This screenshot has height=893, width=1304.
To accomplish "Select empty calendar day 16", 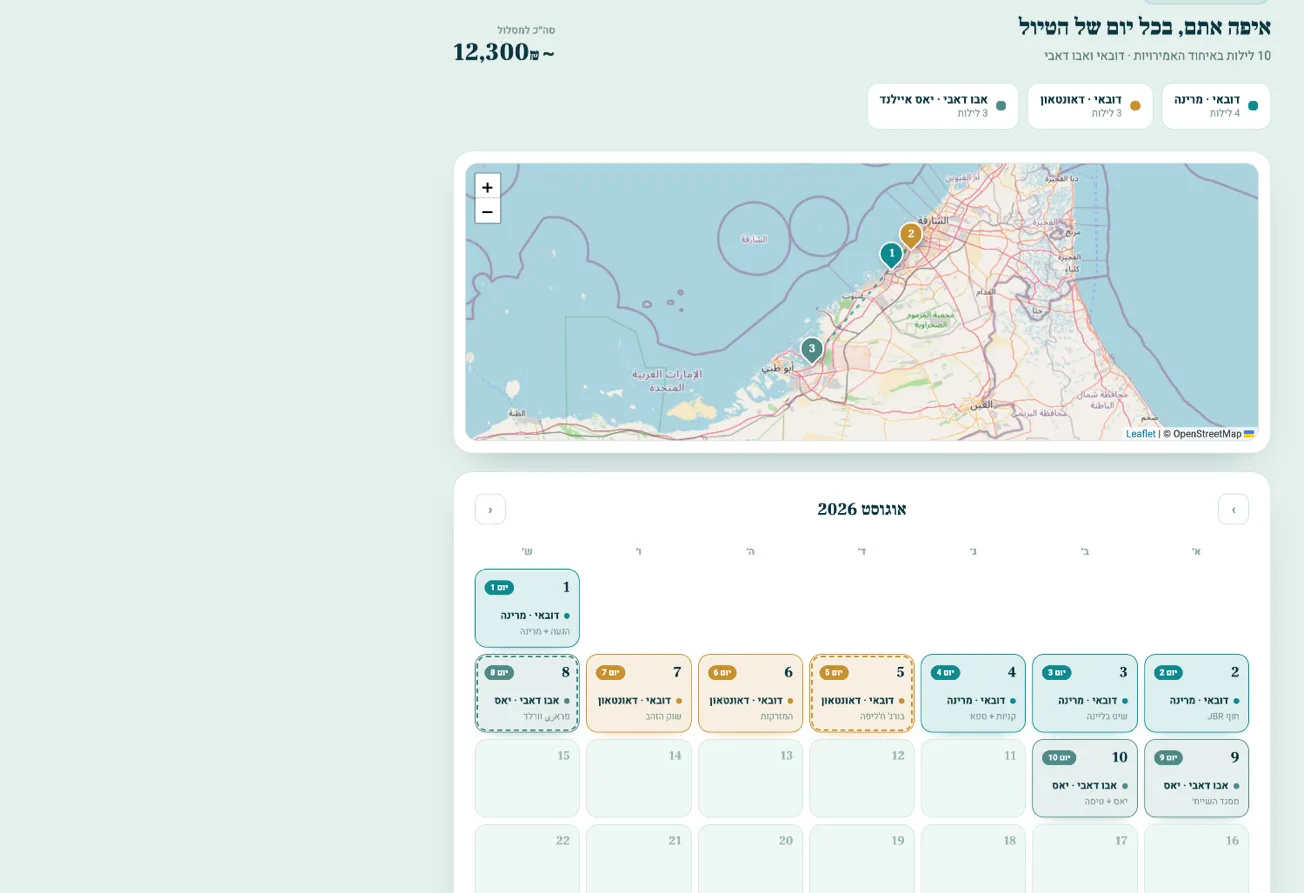I will [x=1196, y=859].
